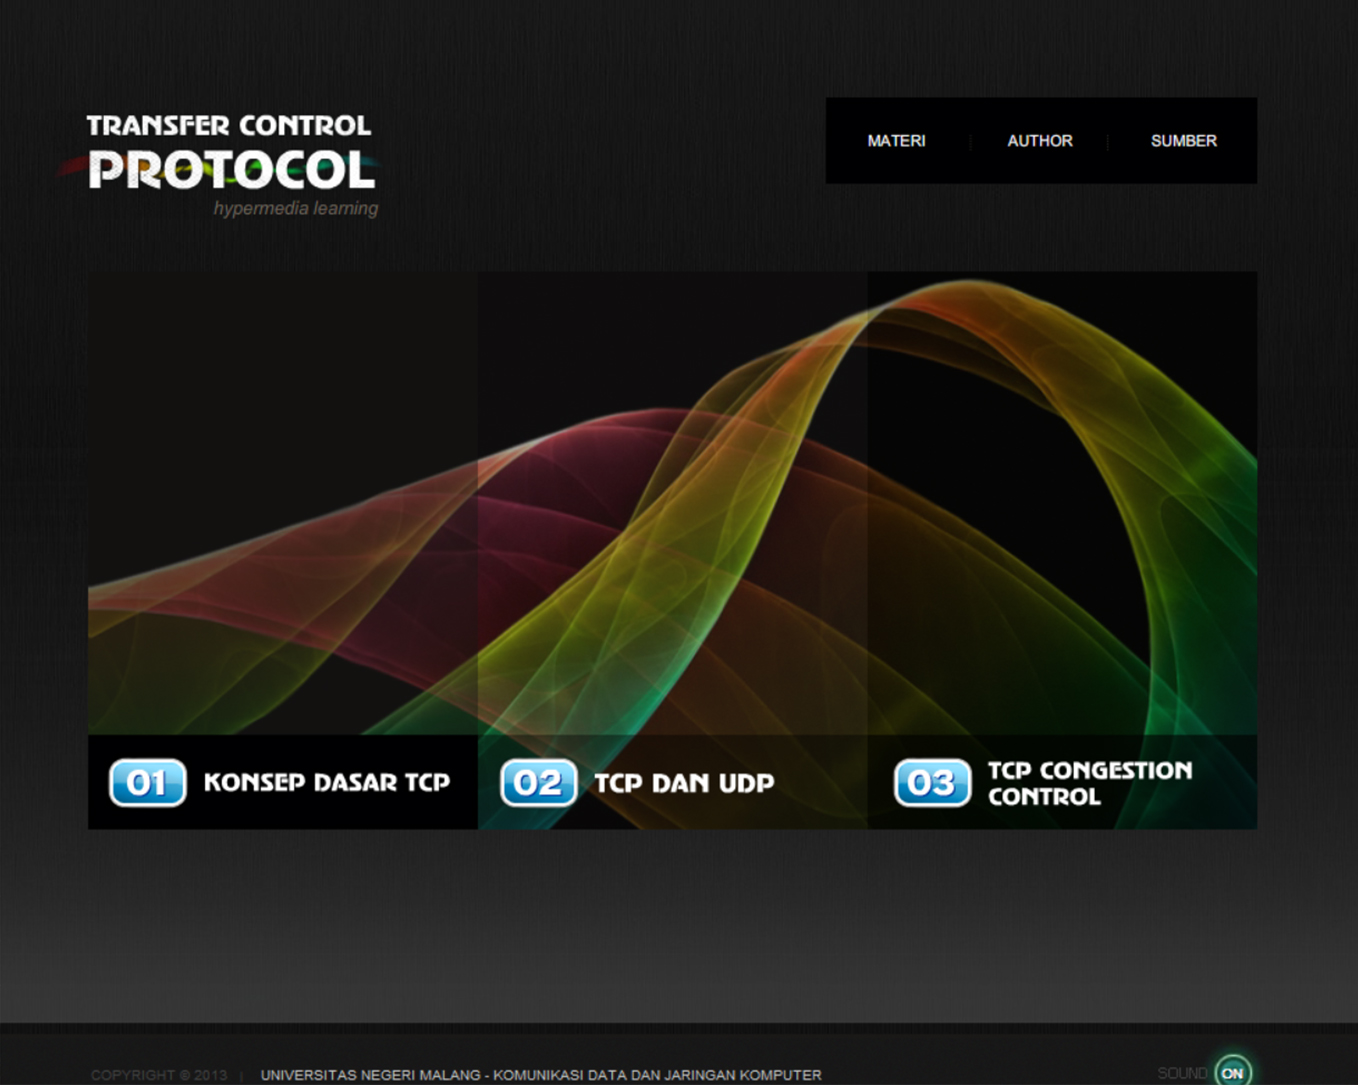Click the blue 01 number badge
This screenshot has height=1085, width=1358.
[147, 782]
